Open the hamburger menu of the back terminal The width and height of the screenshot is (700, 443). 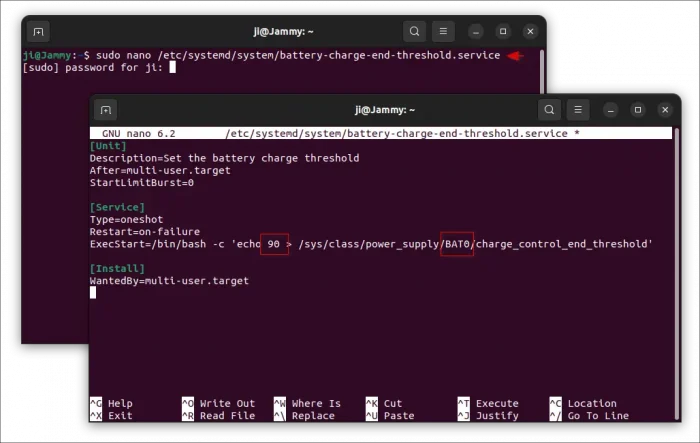coord(444,32)
